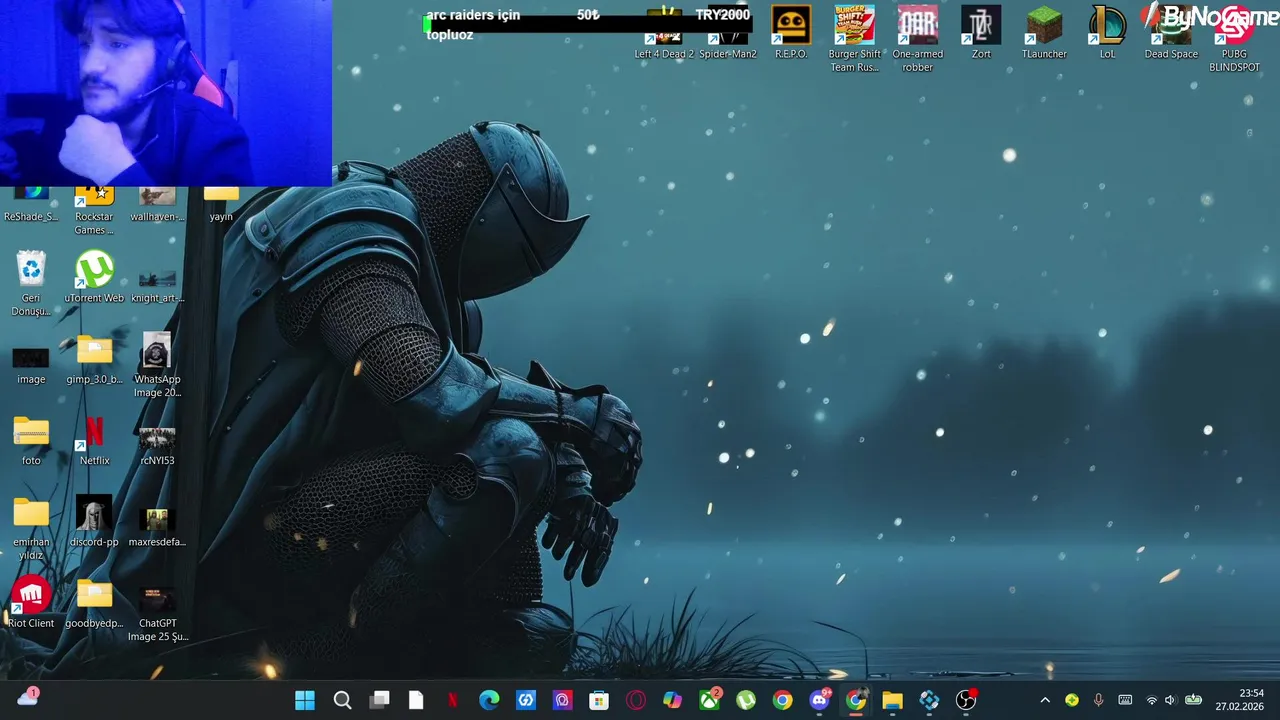
Task: Select the ReShade_S desktop icon
Action: tap(31, 204)
